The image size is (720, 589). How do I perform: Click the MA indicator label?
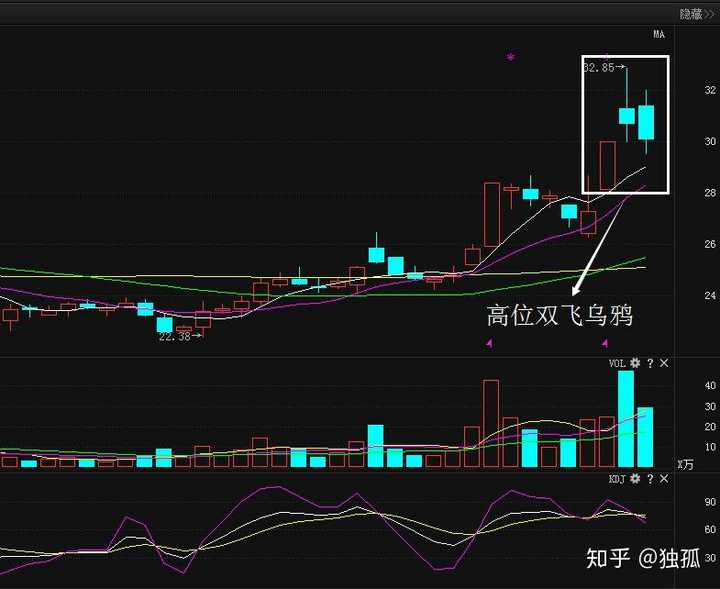point(659,34)
